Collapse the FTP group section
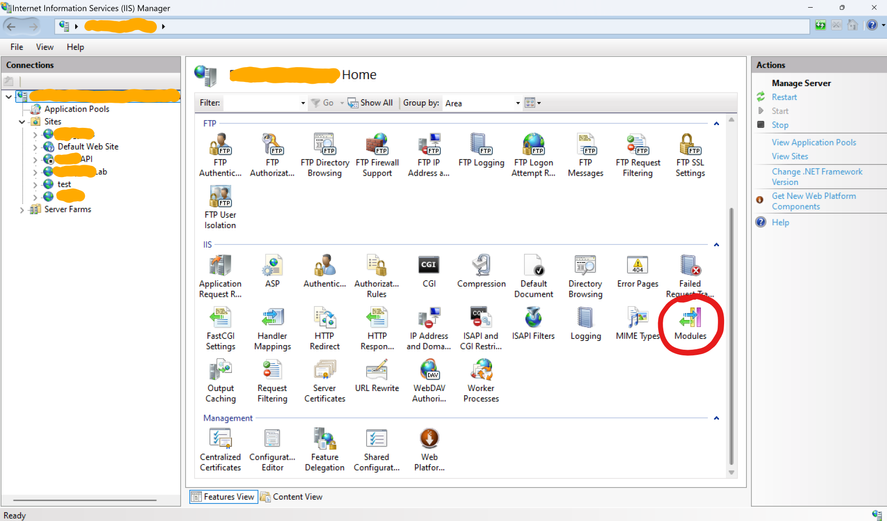 [x=716, y=123]
